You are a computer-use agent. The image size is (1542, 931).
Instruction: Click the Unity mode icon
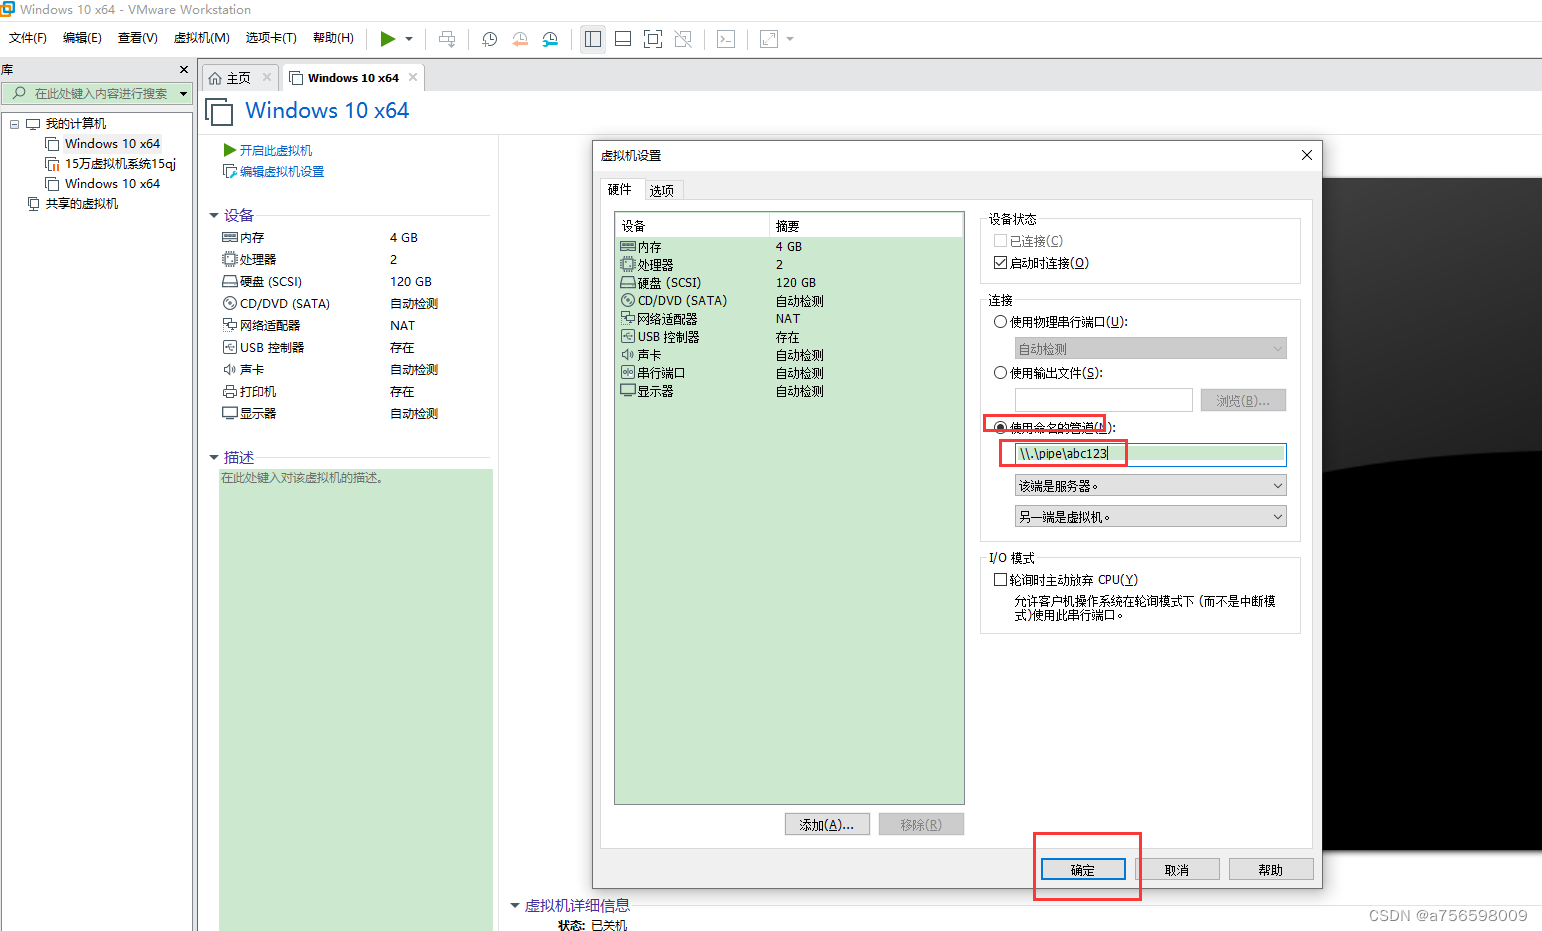tap(683, 39)
